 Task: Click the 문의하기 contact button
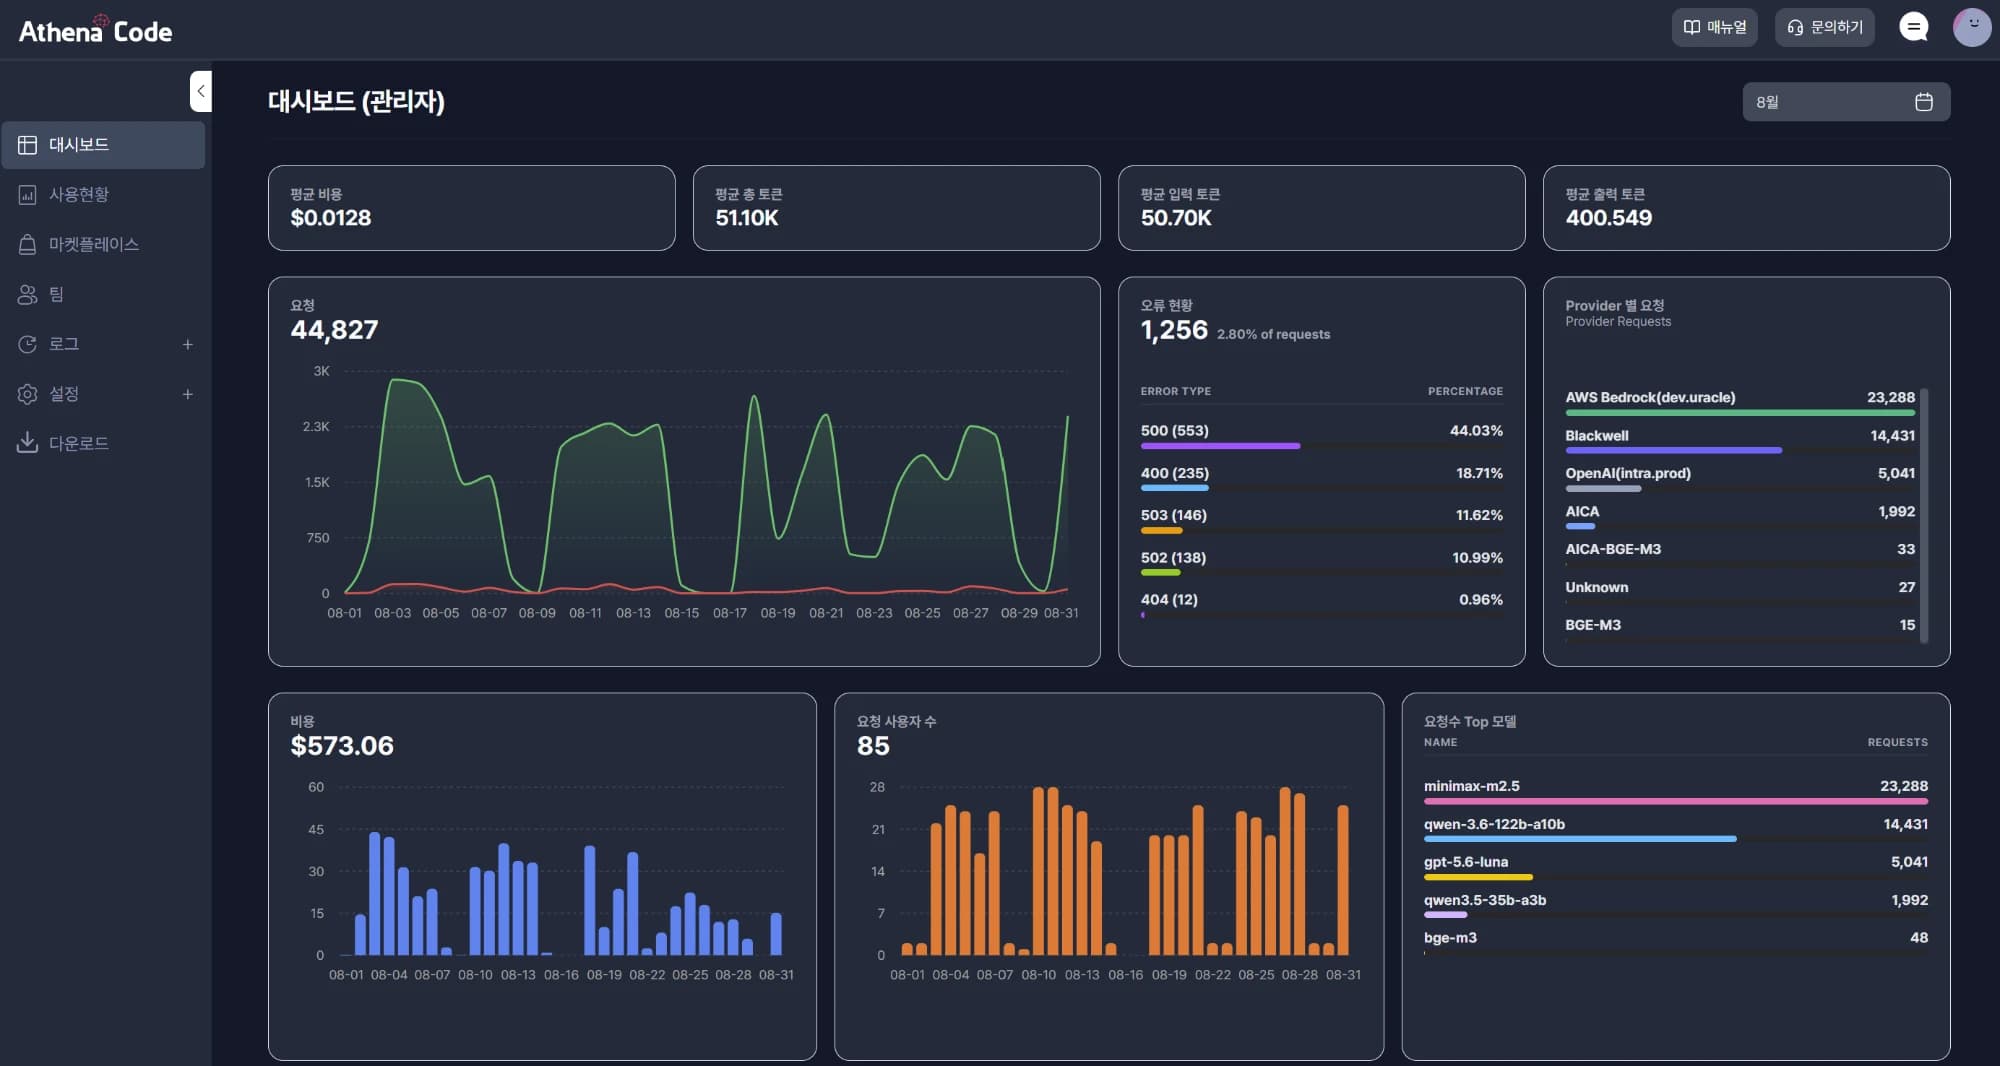click(x=1825, y=27)
